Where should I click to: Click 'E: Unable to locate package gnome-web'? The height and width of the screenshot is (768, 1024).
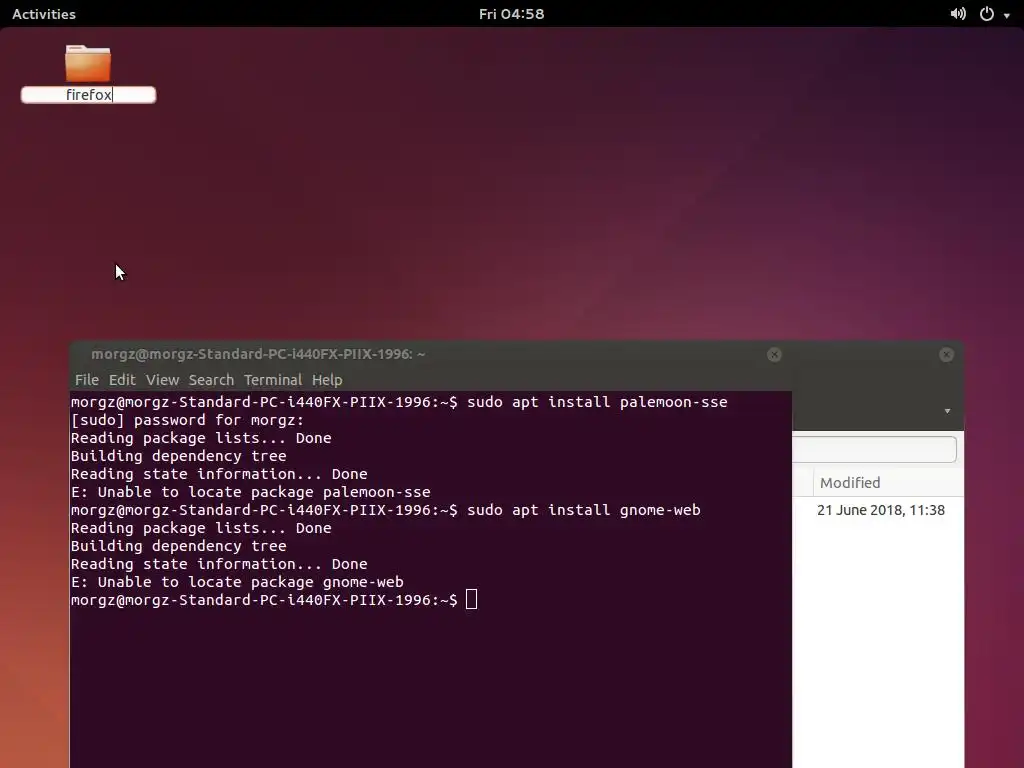[x=237, y=582]
